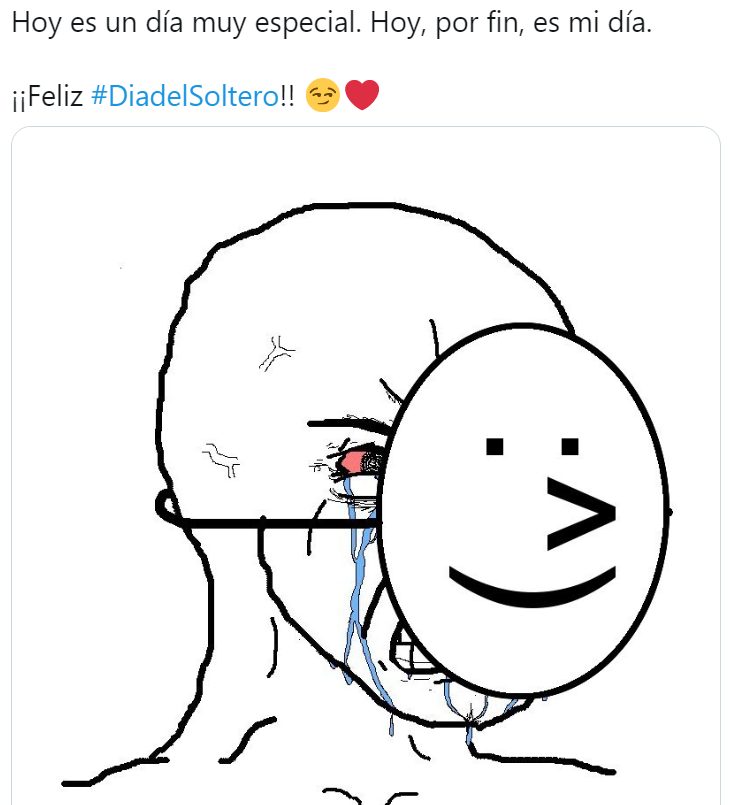Click the smiley mask's curved smile
Screen dimensions: 733x805
(x=532, y=585)
